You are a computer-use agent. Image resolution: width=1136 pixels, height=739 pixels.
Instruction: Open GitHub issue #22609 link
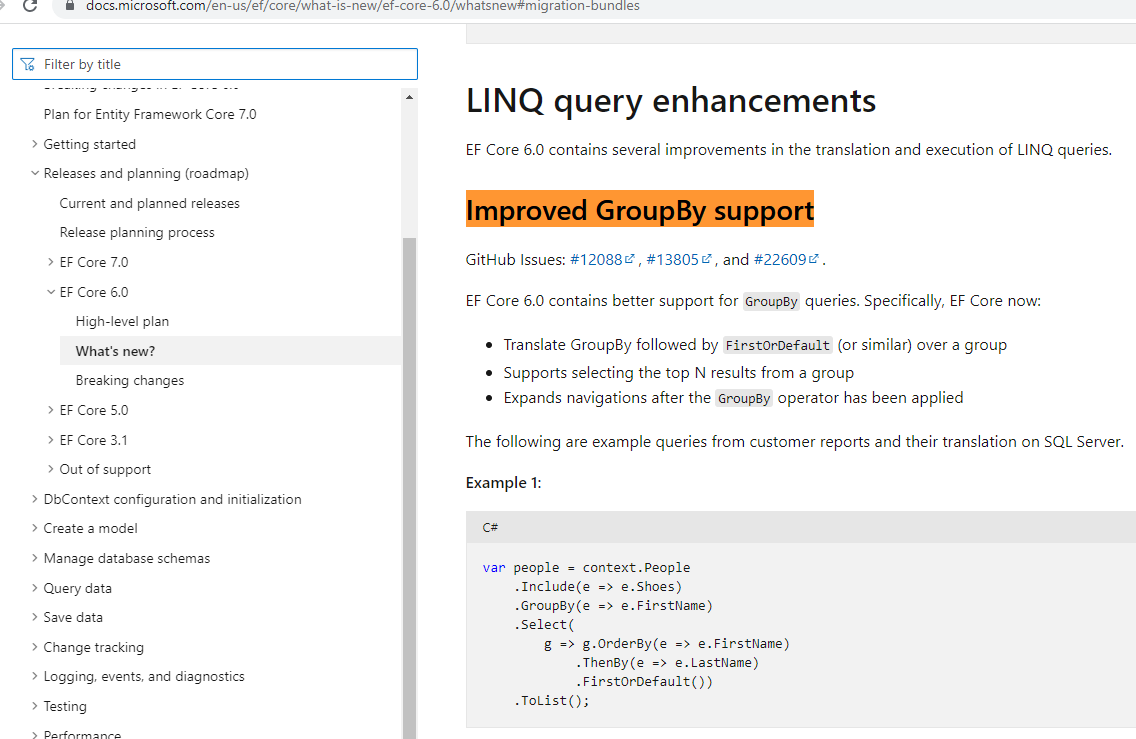(786, 259)
